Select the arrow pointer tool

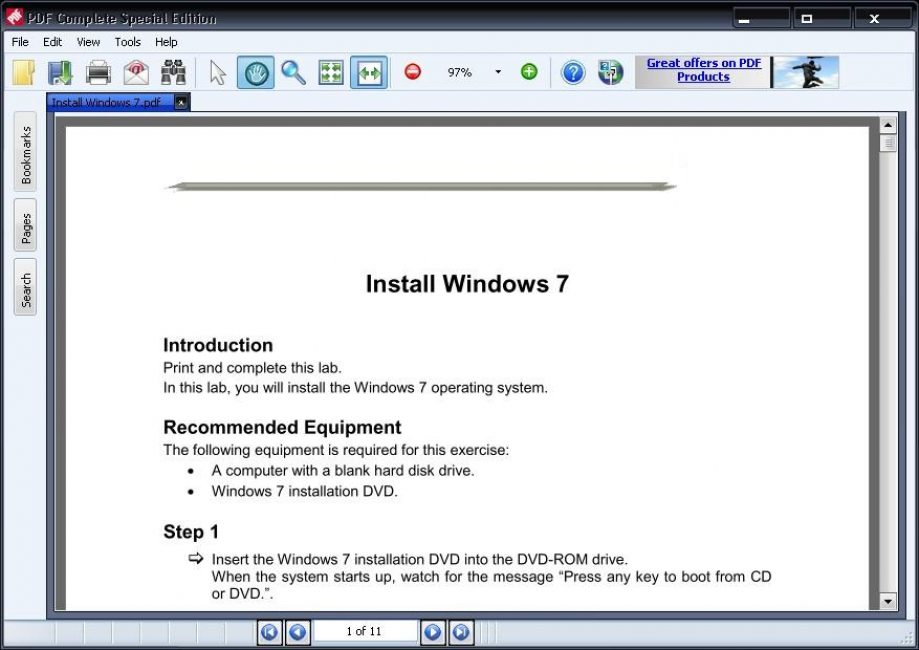click(218, 73)
